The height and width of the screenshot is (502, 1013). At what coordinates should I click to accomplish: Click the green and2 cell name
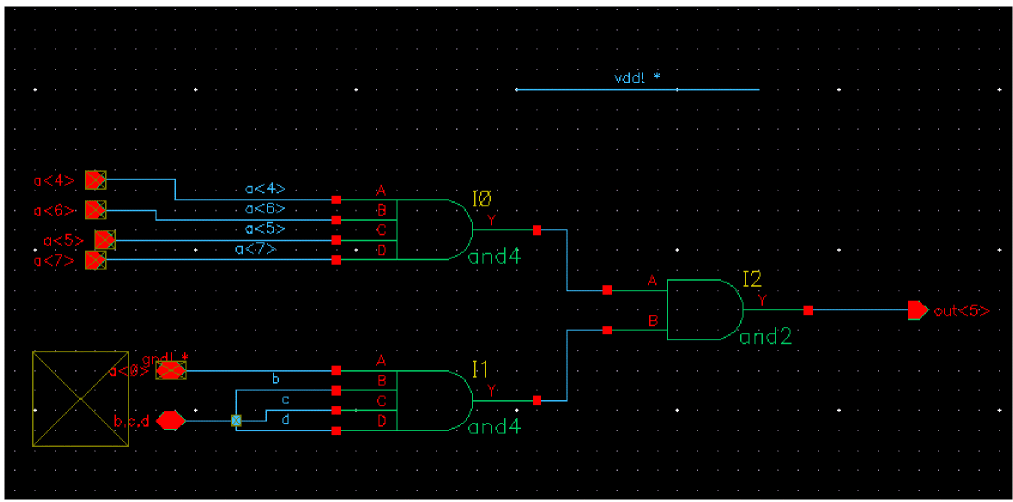[x=766, y=337]
